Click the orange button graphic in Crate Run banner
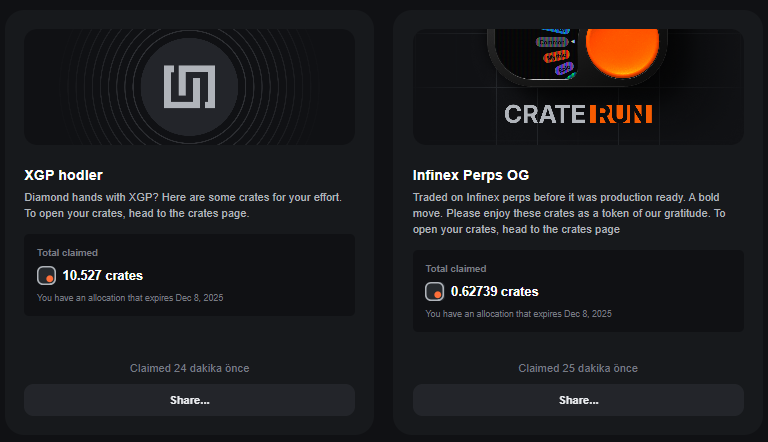Viewport: 768px width, 442px height. [x=623, y=51]
